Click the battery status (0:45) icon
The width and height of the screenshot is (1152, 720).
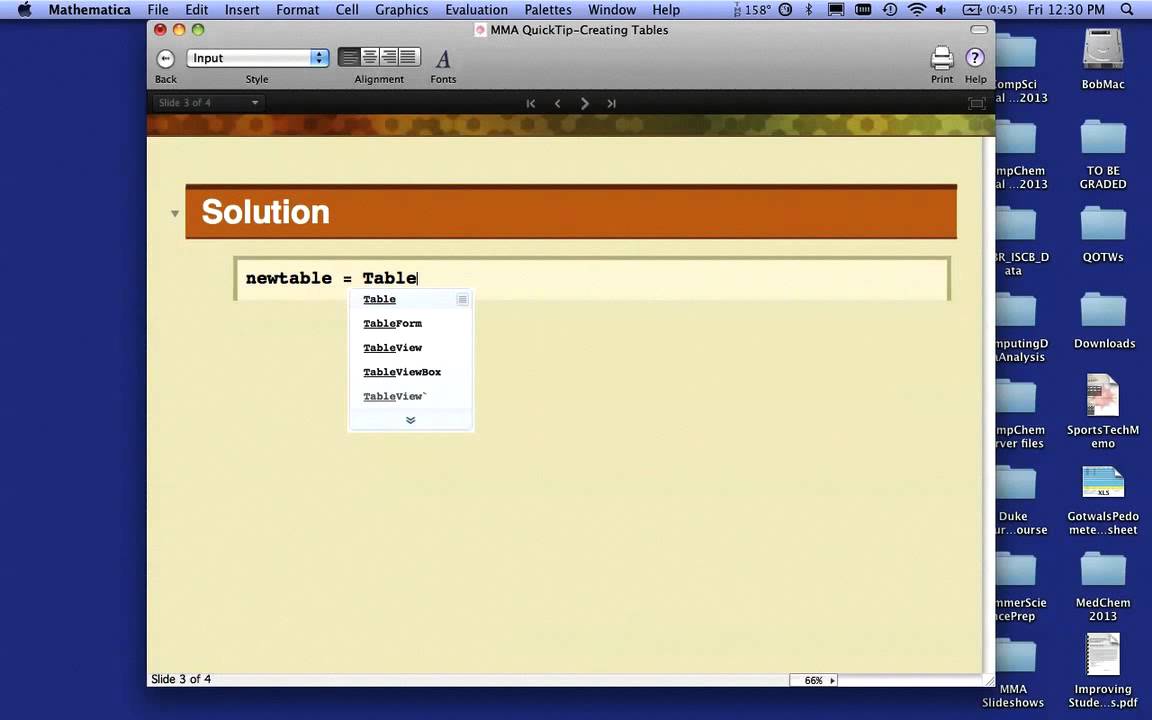point(989,10)
